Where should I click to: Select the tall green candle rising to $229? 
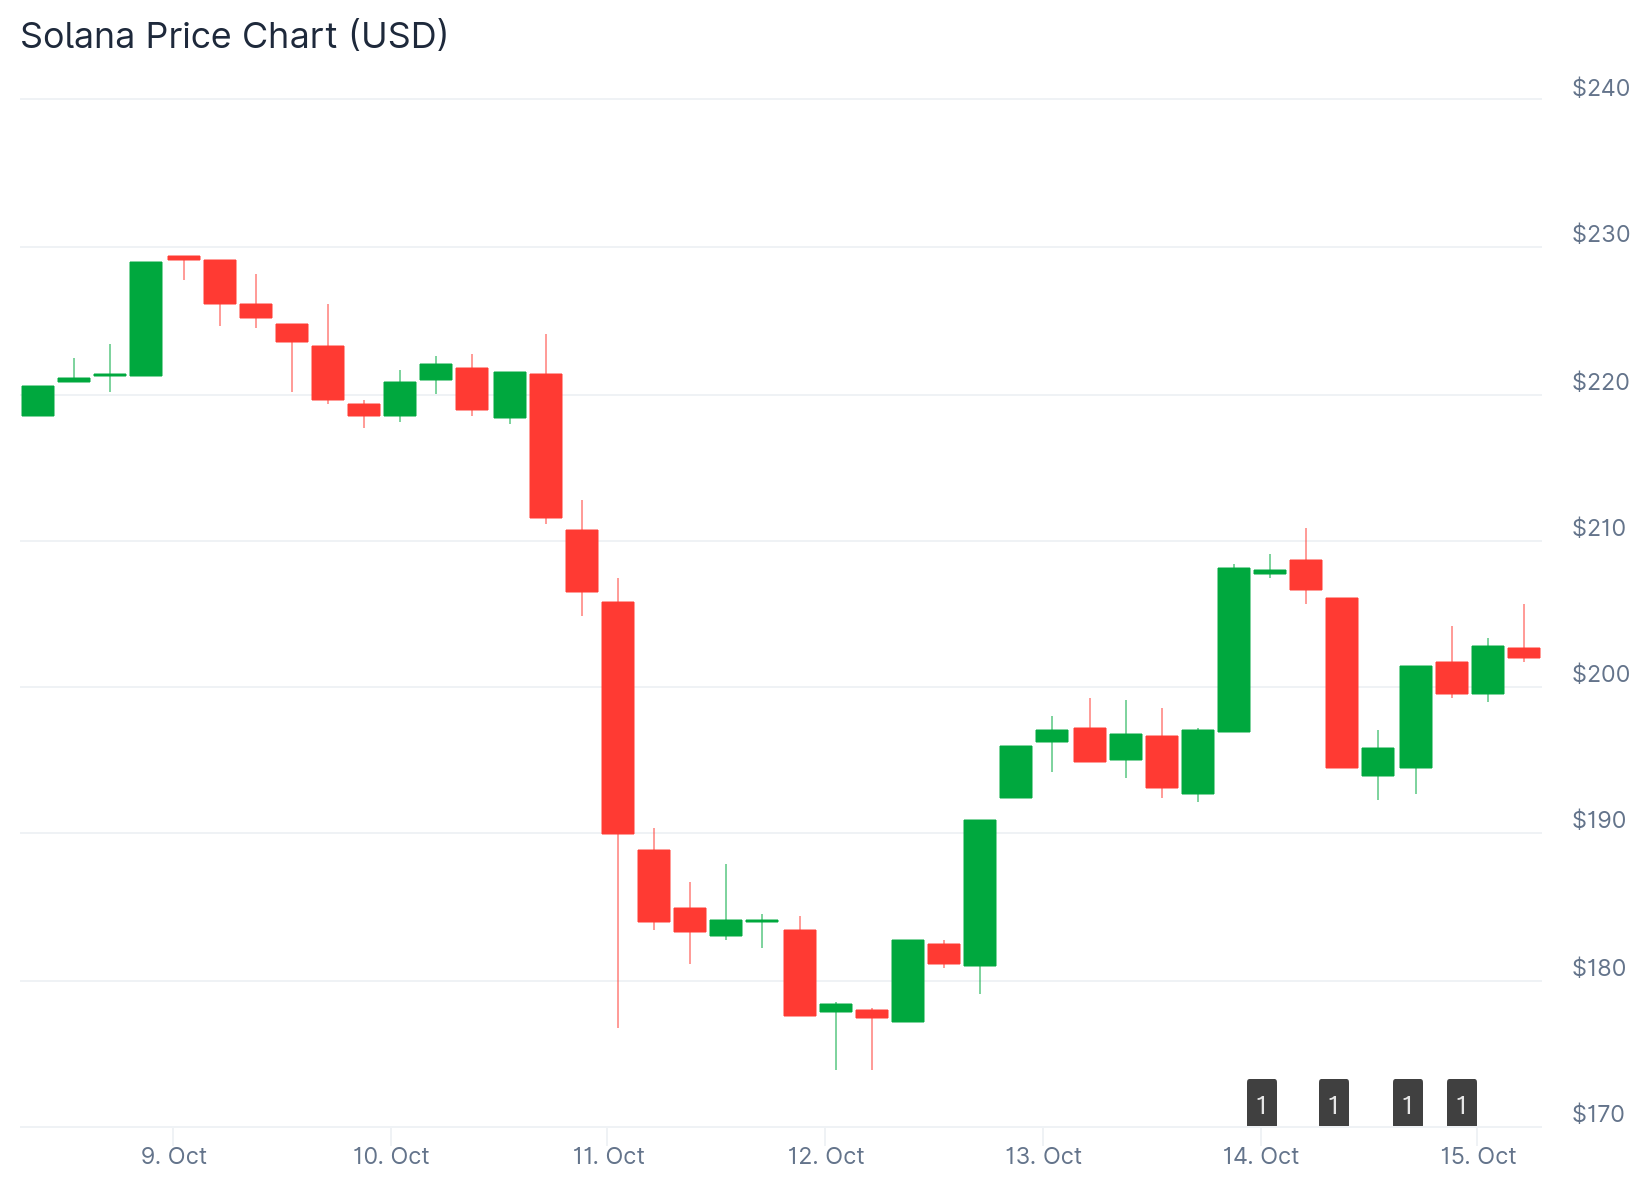[146, 319]
